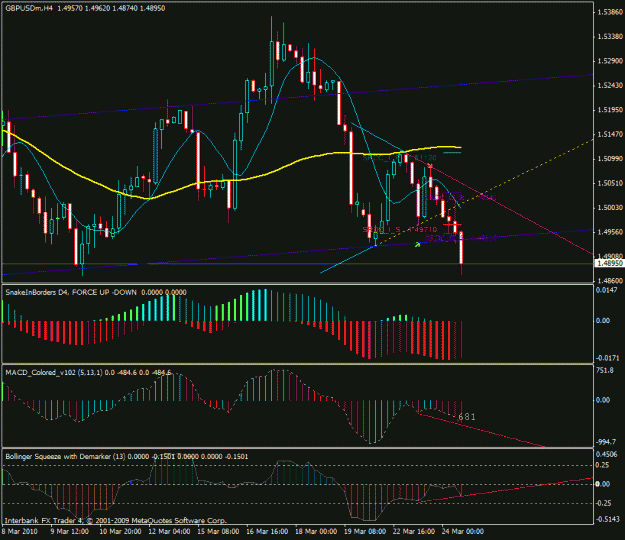The image size is (625, 540).
Task: Click the 1.53380 price axis label
Action: click(610, 37)
